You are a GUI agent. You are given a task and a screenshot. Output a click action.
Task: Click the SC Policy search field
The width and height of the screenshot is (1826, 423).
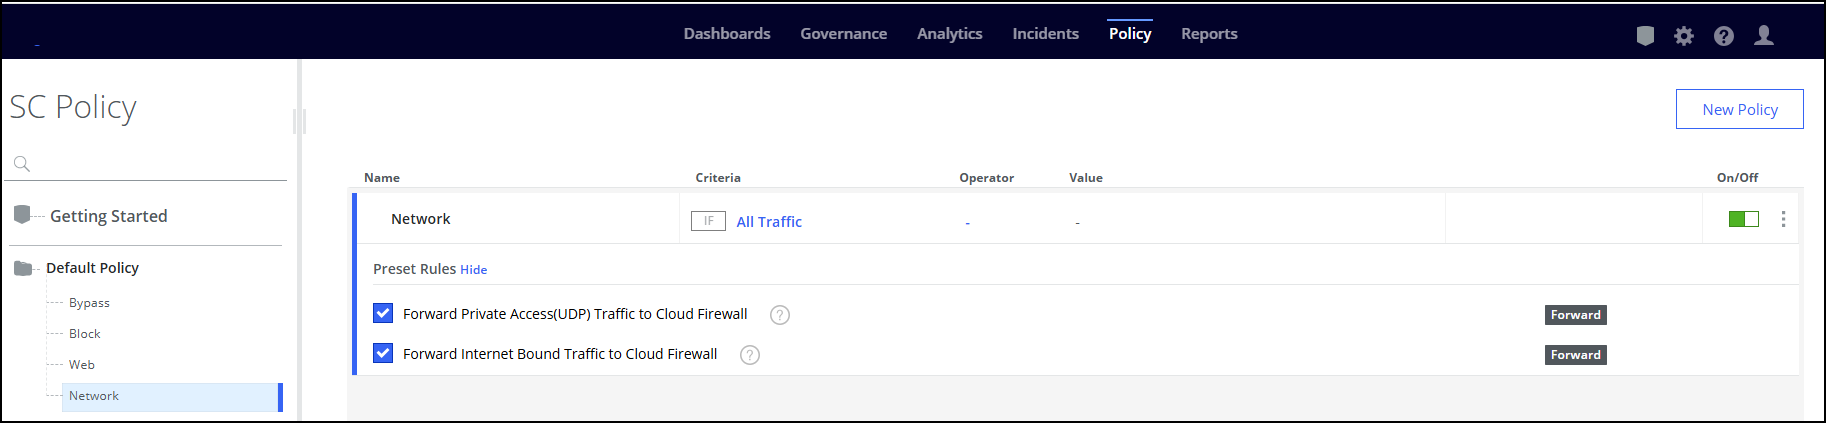[155, 164]
